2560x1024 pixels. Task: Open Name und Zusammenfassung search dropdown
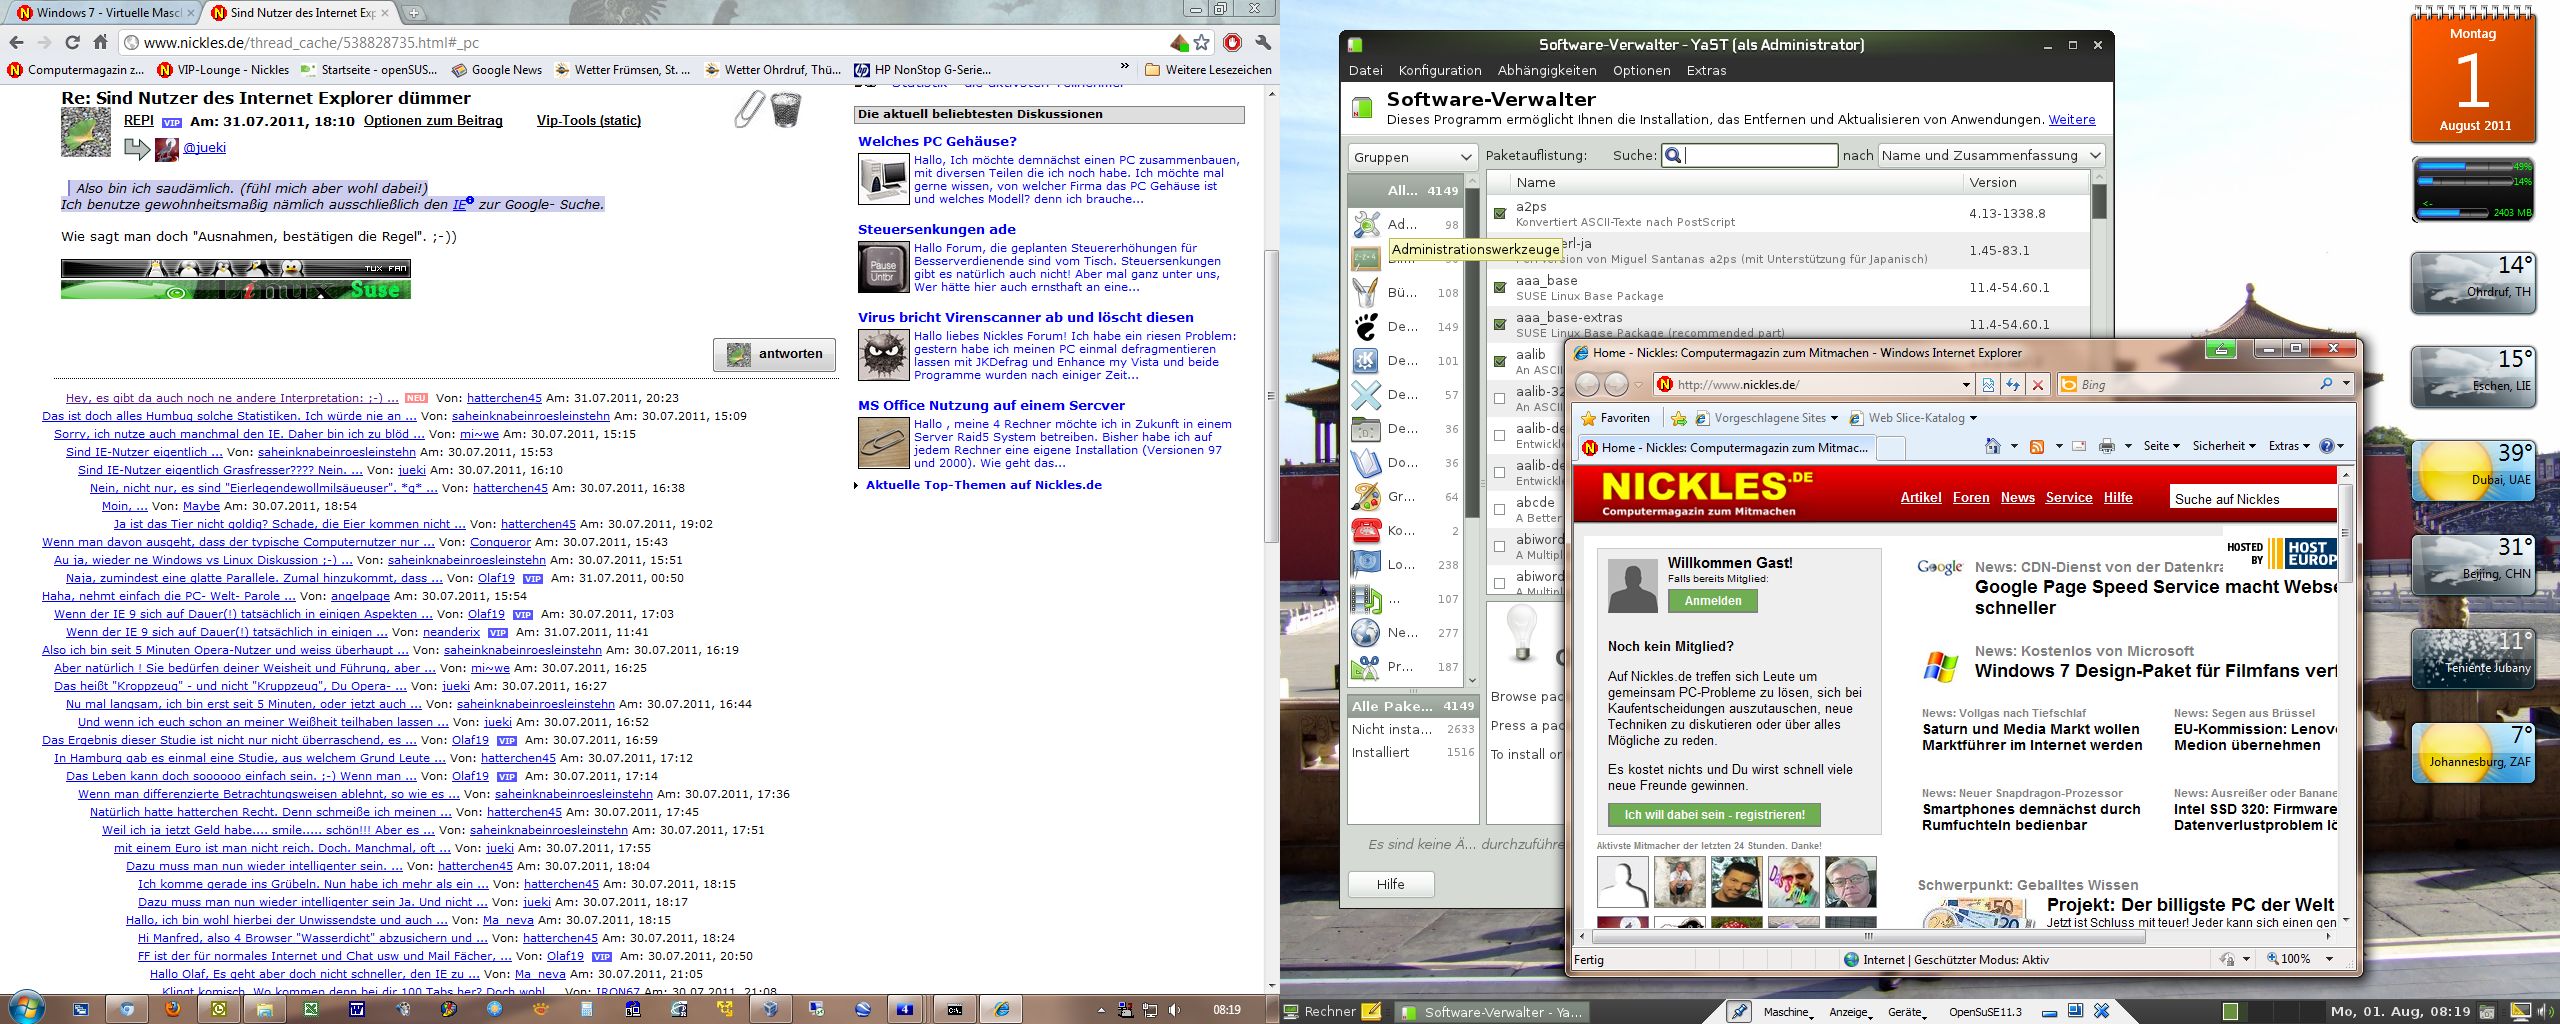[x=1991, y=155]
